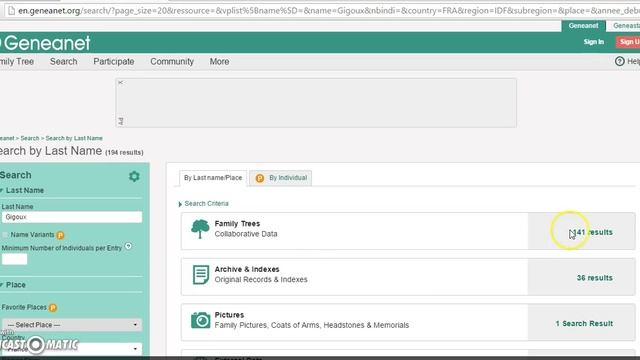Screen dimensions: 640x360
Task: Collapse the Place section
Action: pos(13,285)
